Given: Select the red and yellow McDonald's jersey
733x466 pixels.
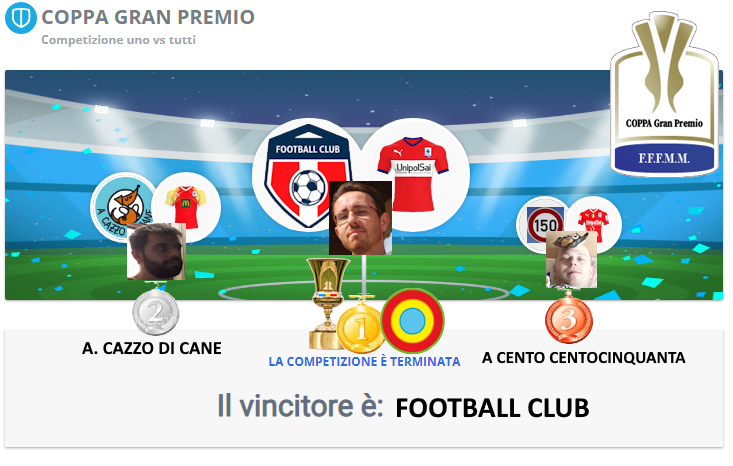Looking at the screenshot, I should tap(186, 206).
